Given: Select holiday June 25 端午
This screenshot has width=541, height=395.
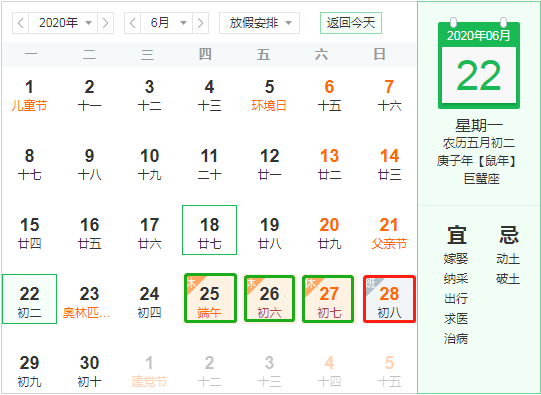Looking at the screenshot, I should click(x=210, y=299).
